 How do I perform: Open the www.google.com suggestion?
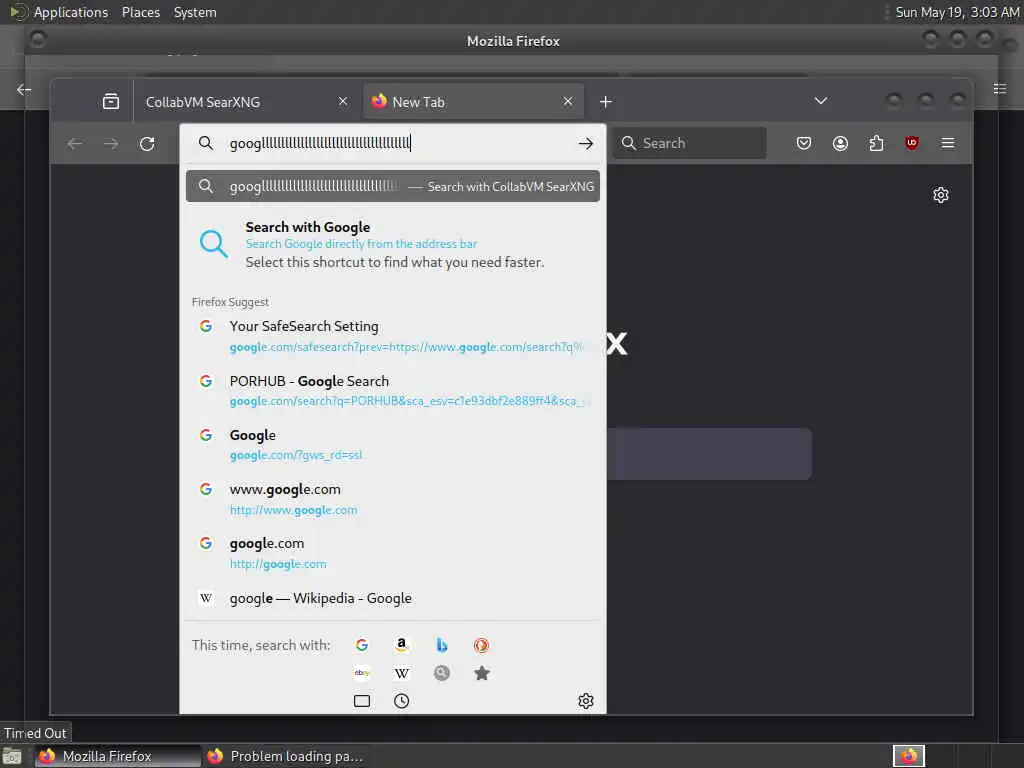click(x=392, y=498)
